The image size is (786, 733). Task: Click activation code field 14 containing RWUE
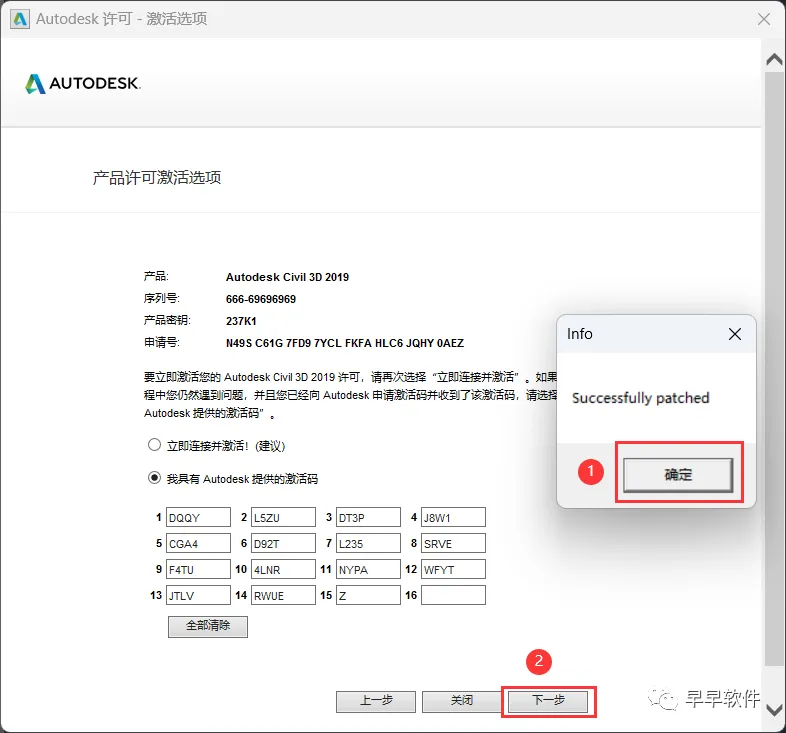click(x=283, y=596)
